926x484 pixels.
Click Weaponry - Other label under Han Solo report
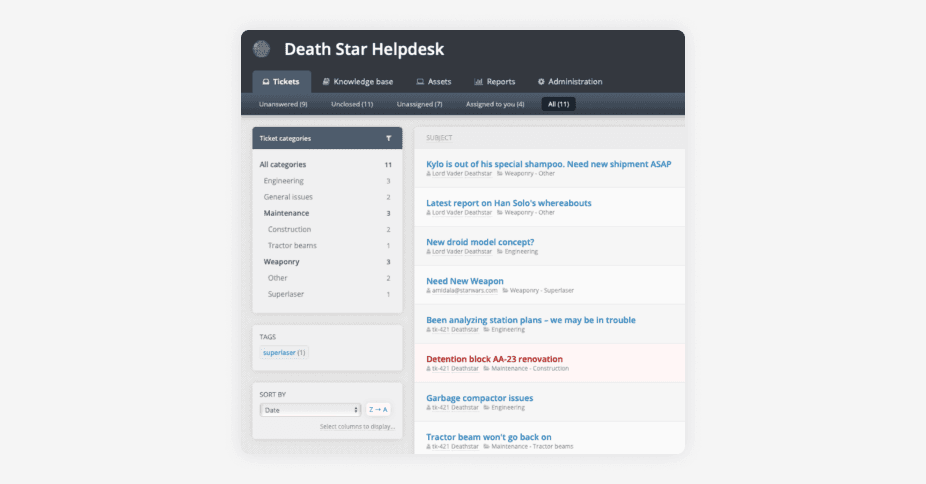pyautogui.click(x=529, y=212)
